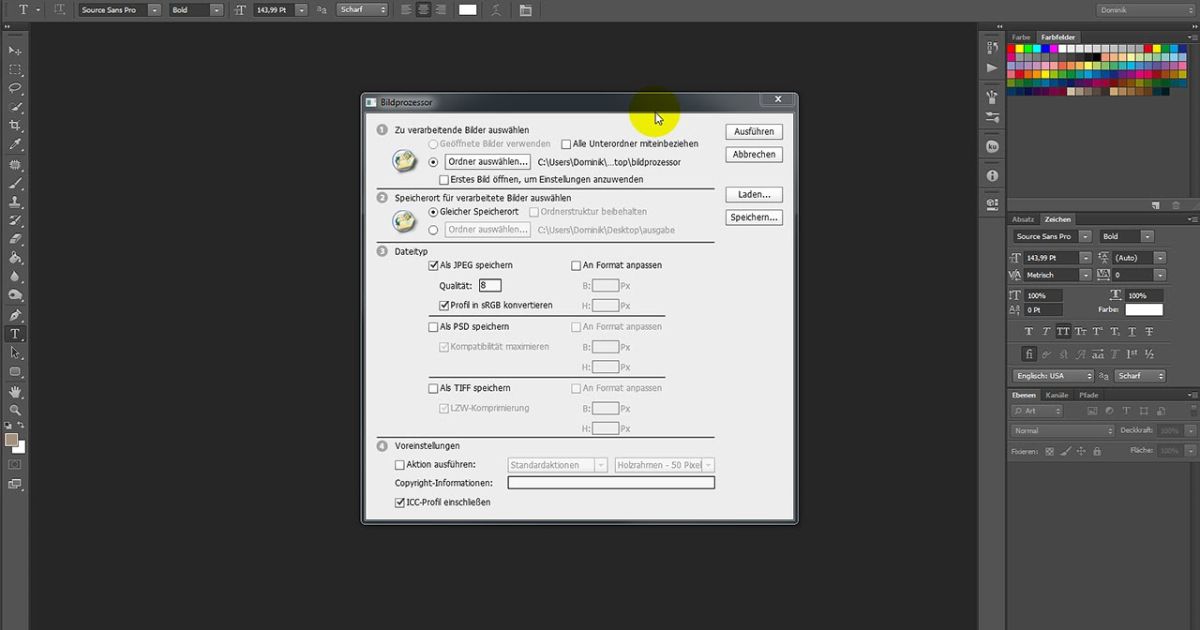The height and width of the screenshot is (630, 1200).
Task: Click the Ausführen button
Action: [x=753, y=131]
